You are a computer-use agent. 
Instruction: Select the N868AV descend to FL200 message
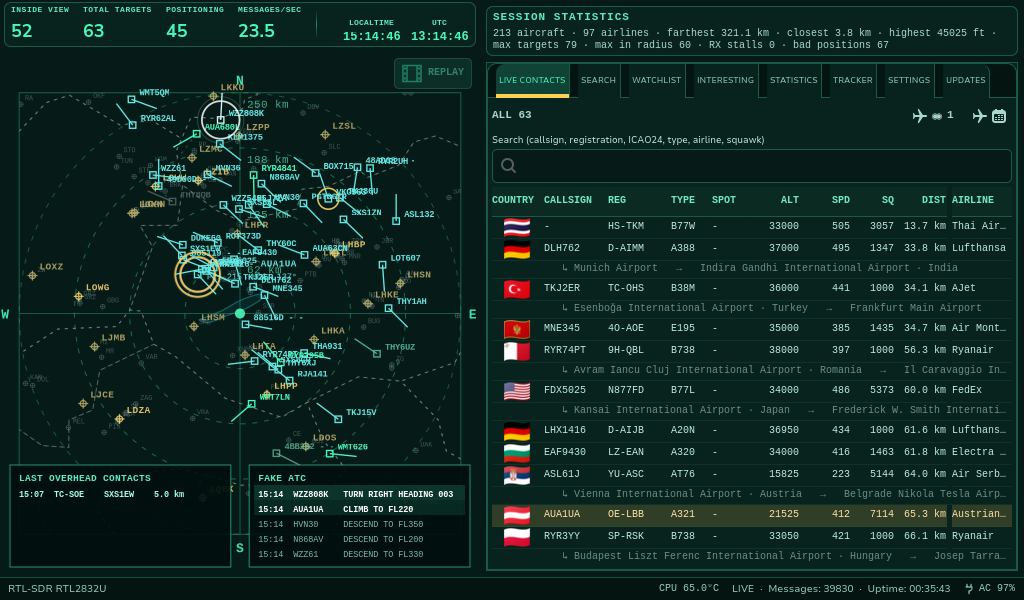coord(359,539)
